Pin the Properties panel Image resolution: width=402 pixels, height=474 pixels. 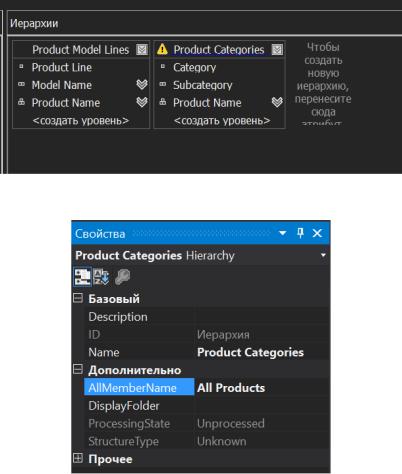300,233
